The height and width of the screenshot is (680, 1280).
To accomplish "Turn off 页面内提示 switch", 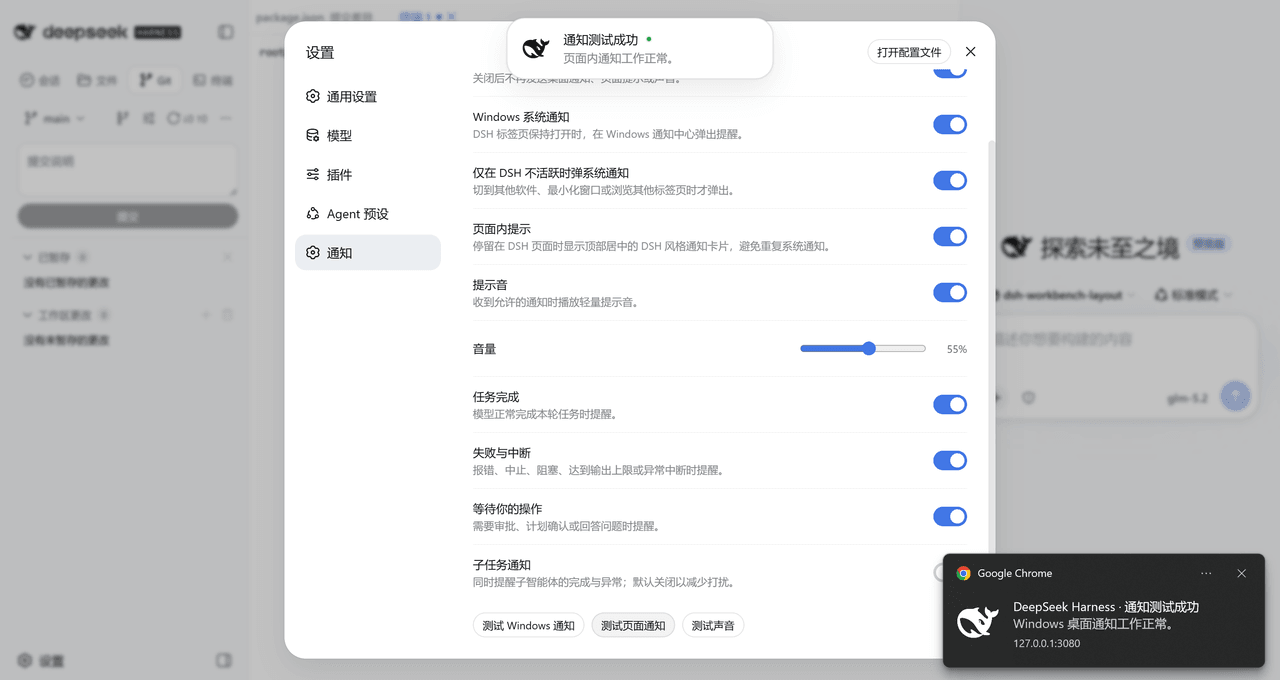I will click(x=950, y=236).
